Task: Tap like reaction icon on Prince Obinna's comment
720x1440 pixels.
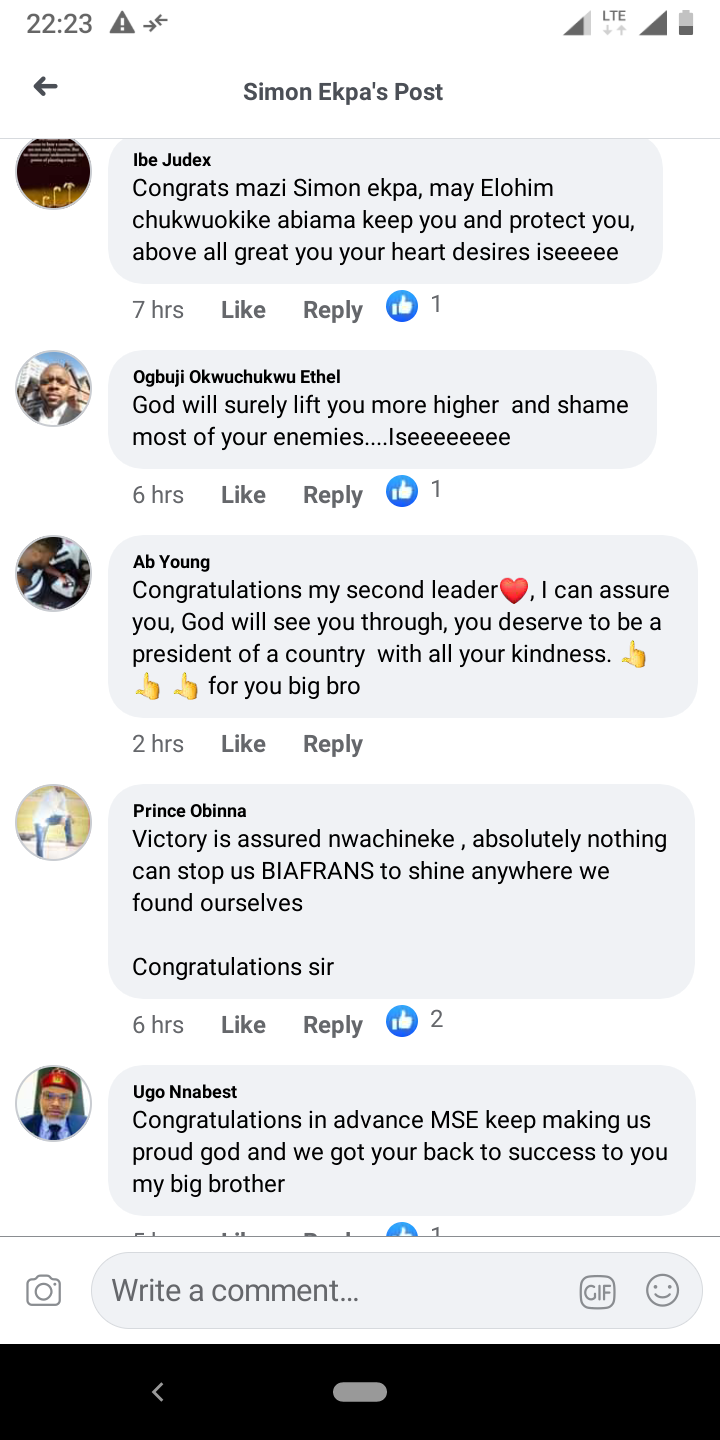Action: 402,1021
